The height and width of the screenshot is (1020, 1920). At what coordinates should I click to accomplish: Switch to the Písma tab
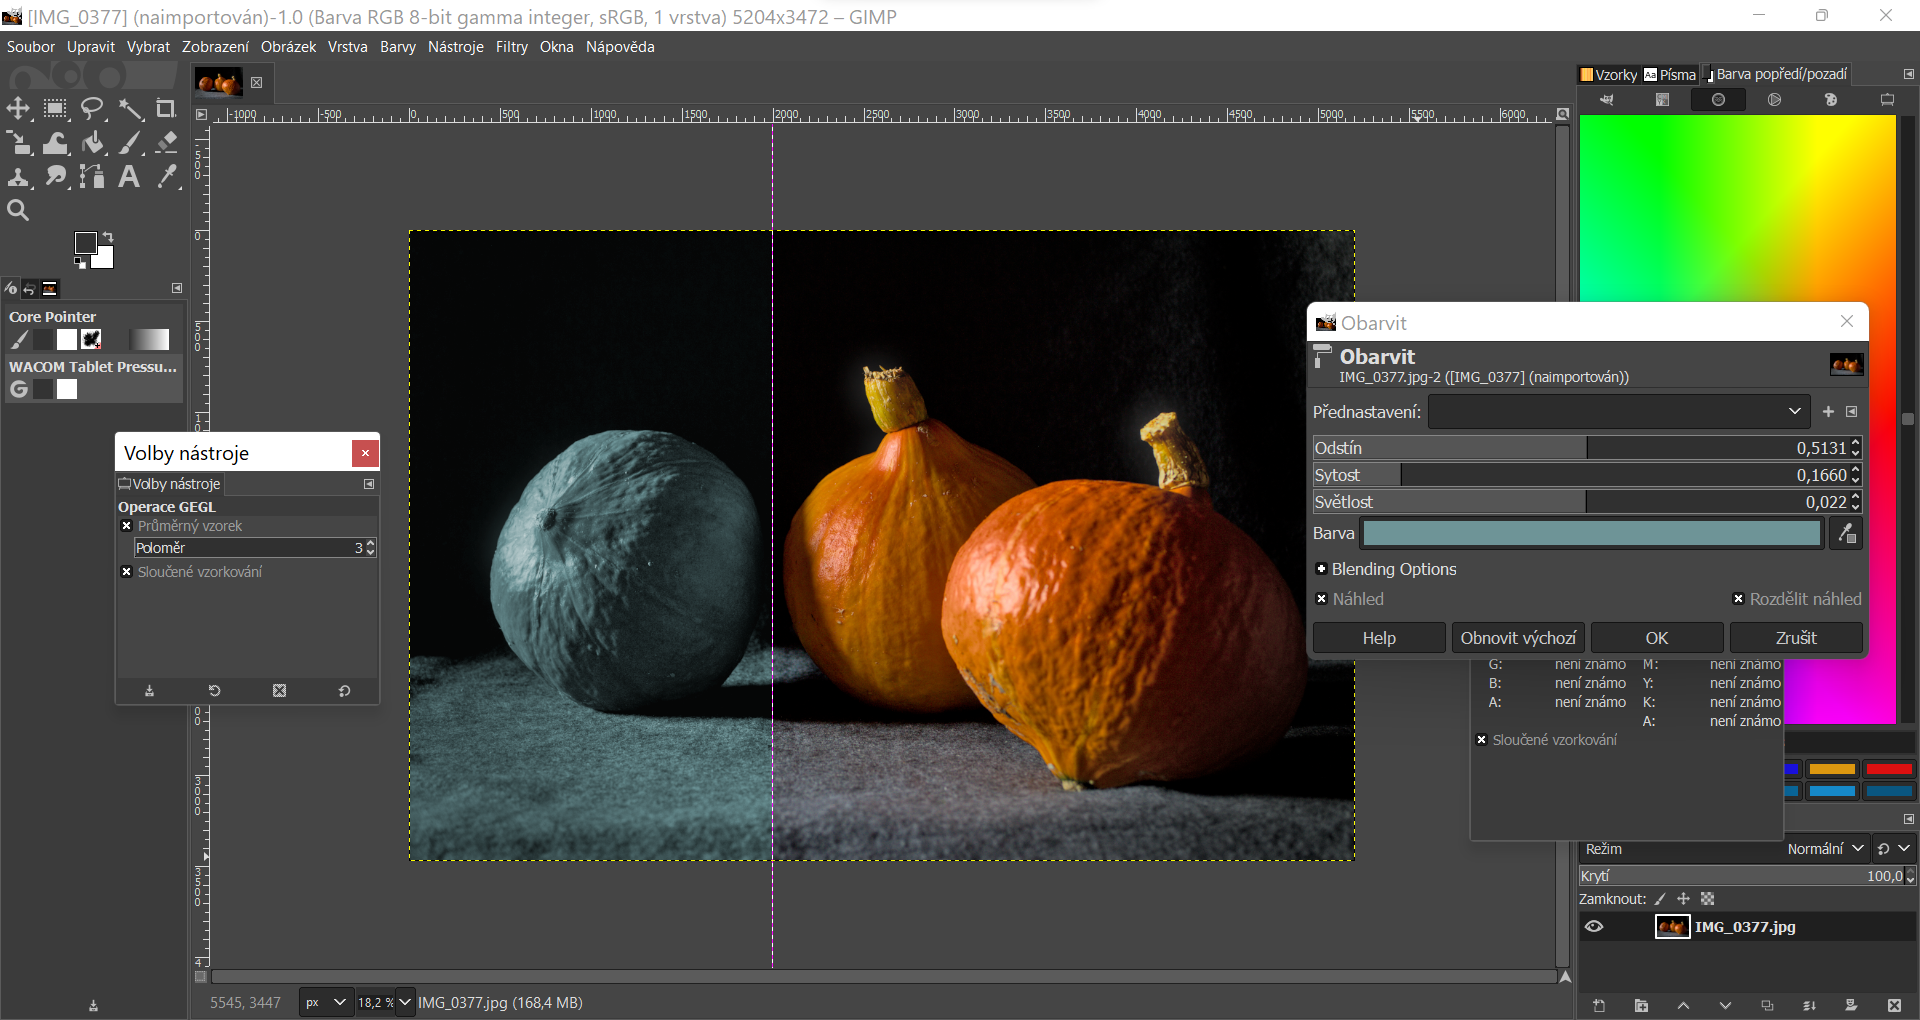point(1670,74)
